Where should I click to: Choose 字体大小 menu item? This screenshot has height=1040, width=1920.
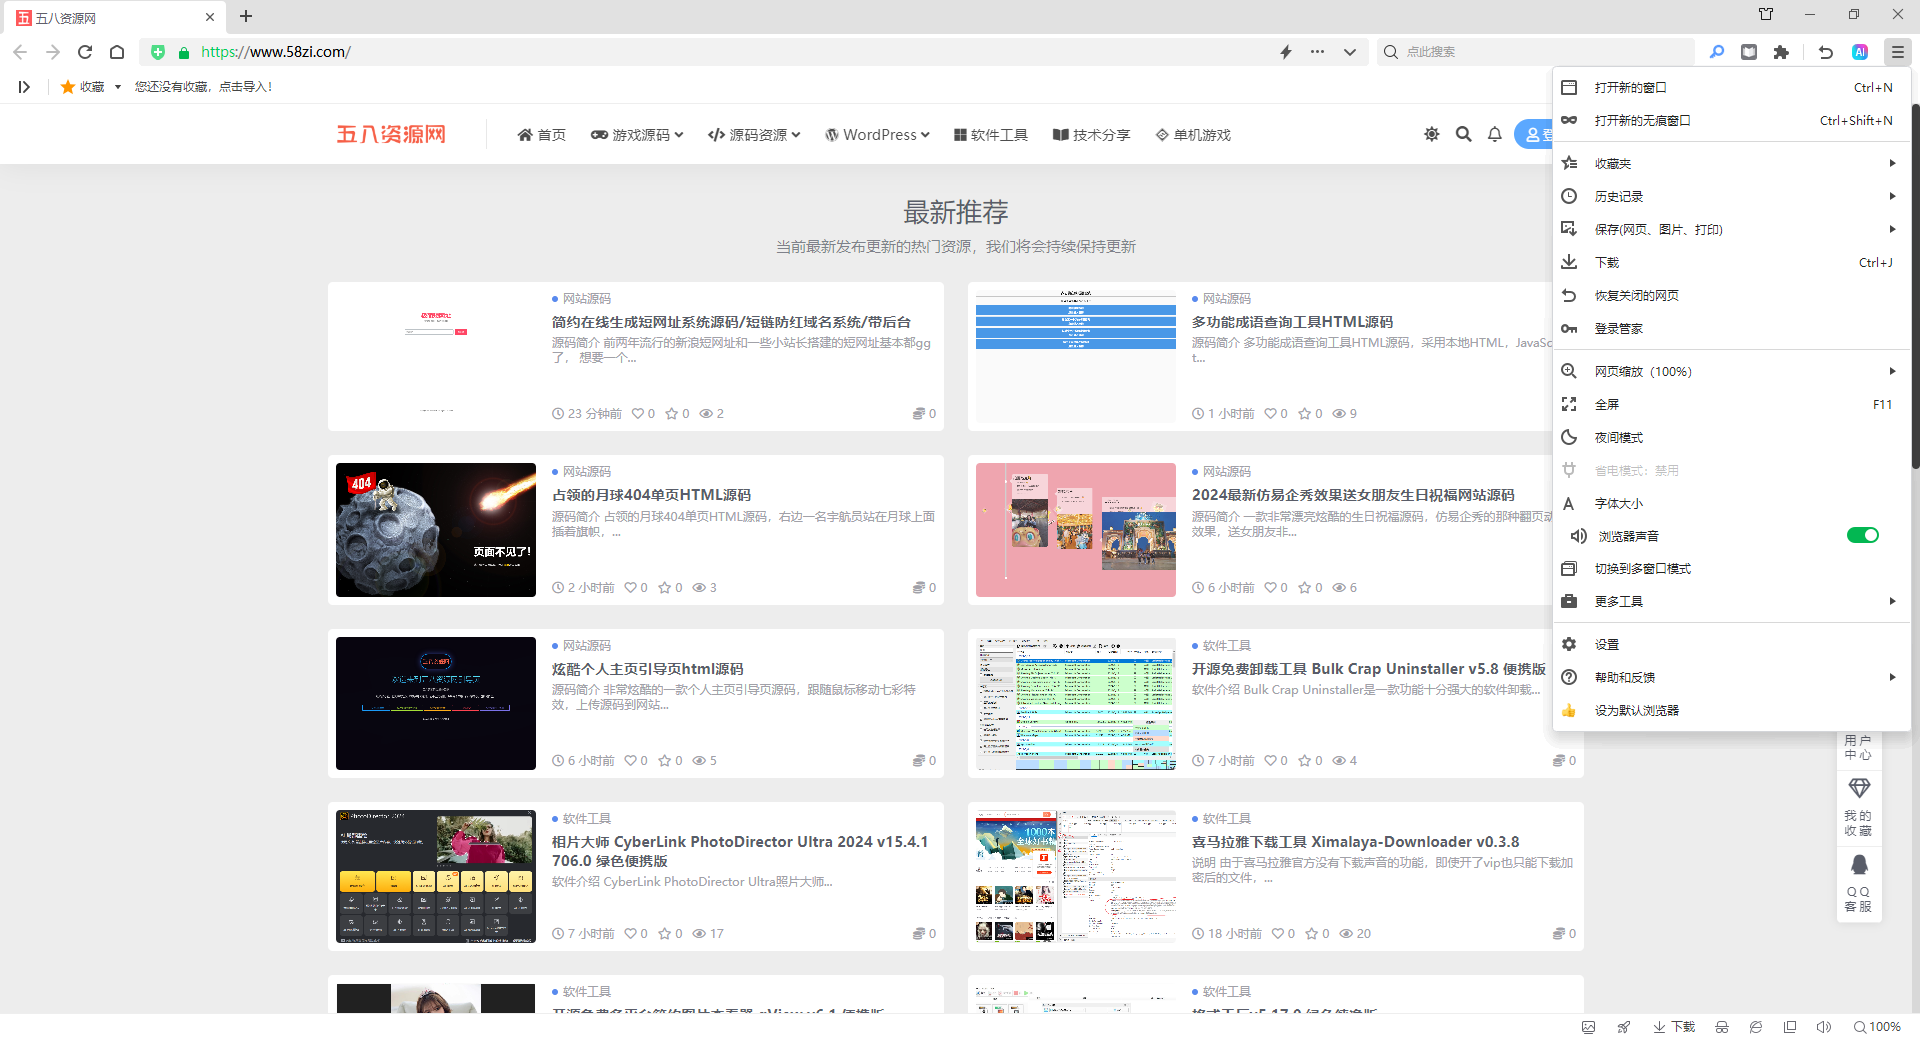(1731, 504)
